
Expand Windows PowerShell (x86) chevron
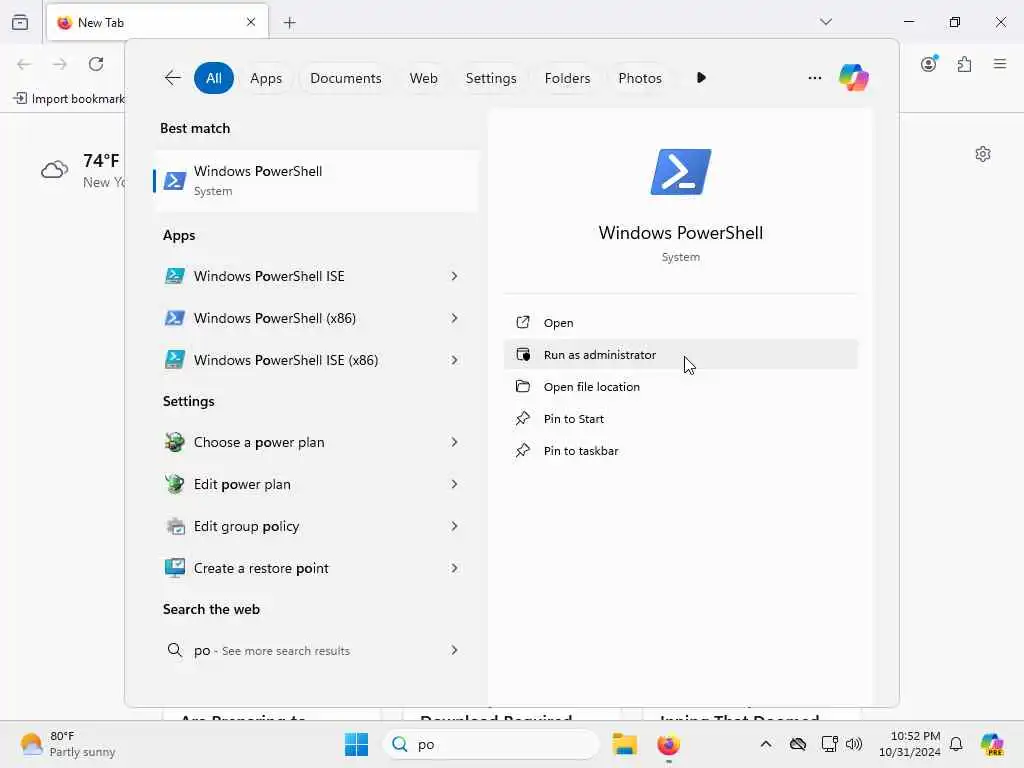[455, 318]
